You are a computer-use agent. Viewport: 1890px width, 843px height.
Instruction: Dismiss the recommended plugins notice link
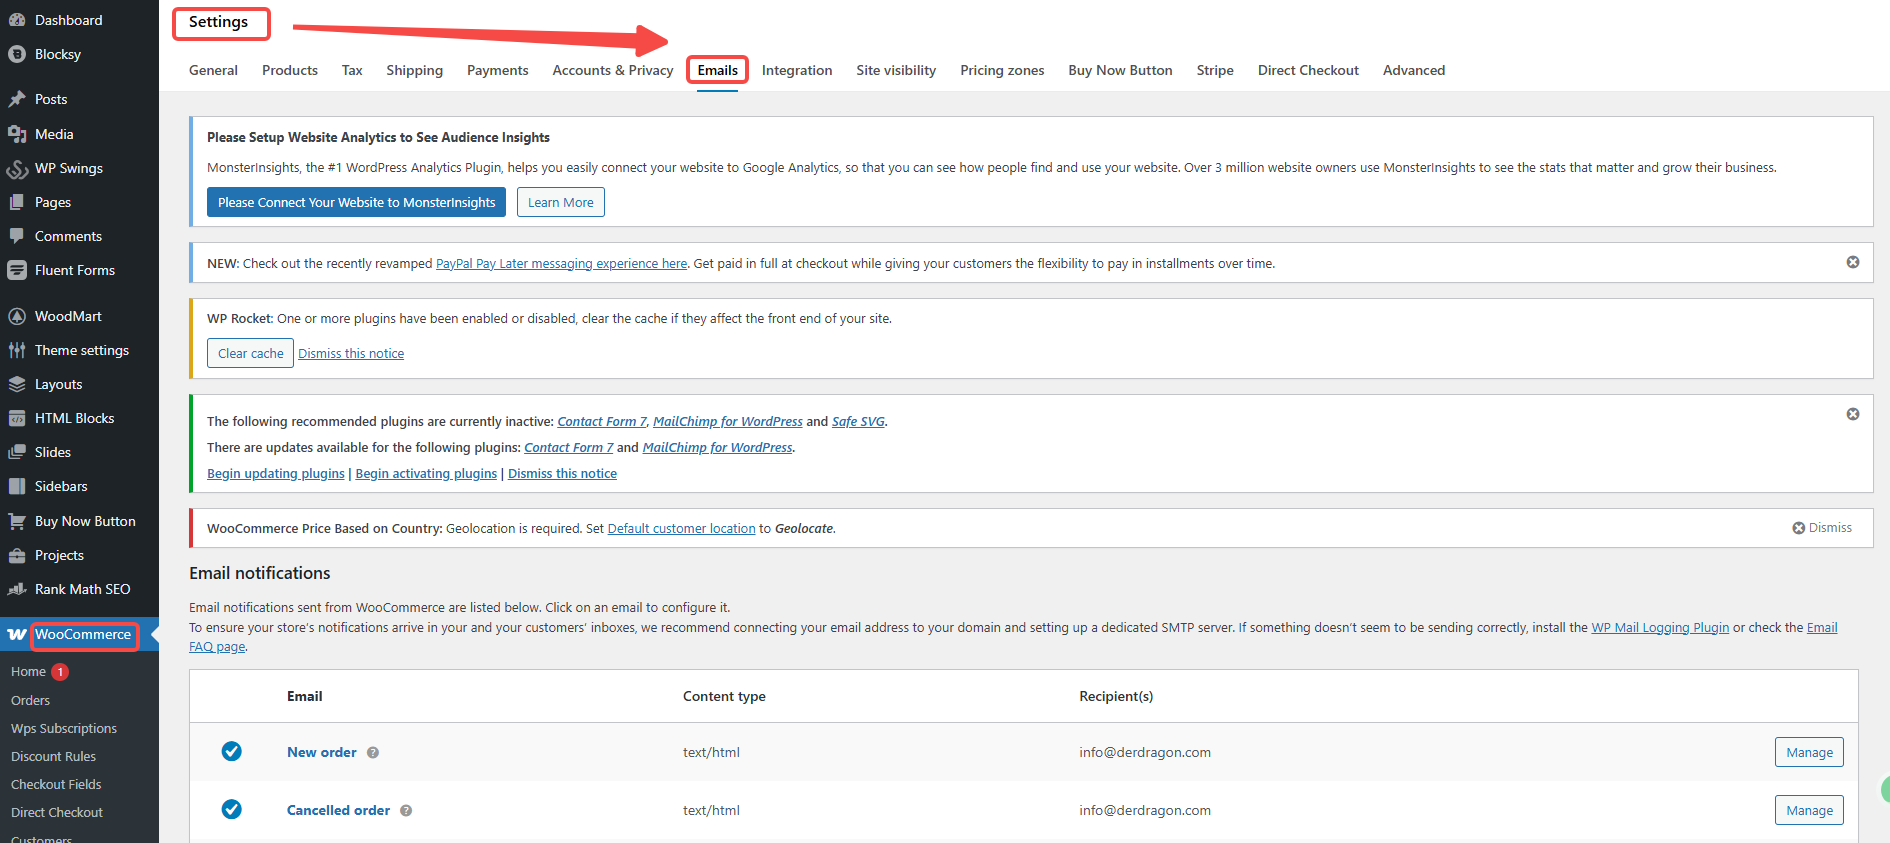tap(562, 474)
